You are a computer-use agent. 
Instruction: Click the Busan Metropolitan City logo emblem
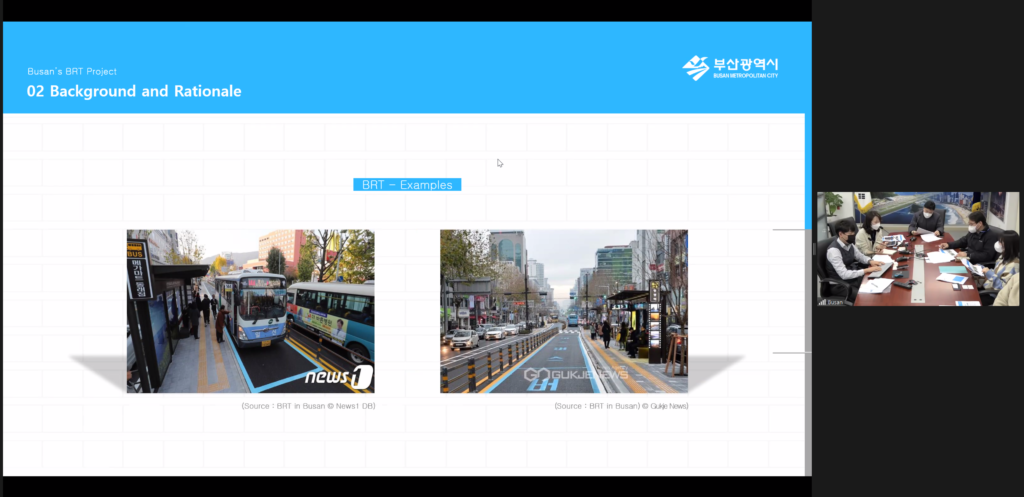click(695, 68)
